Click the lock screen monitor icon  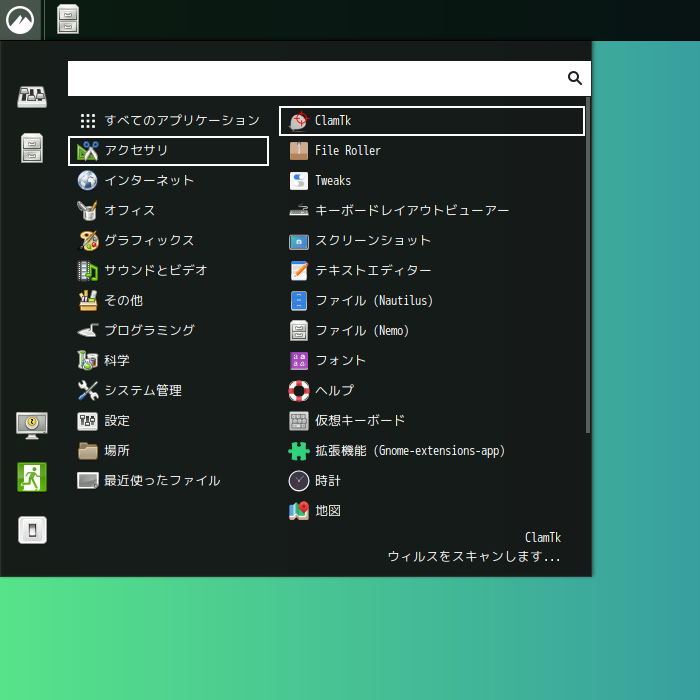(32, 425)
